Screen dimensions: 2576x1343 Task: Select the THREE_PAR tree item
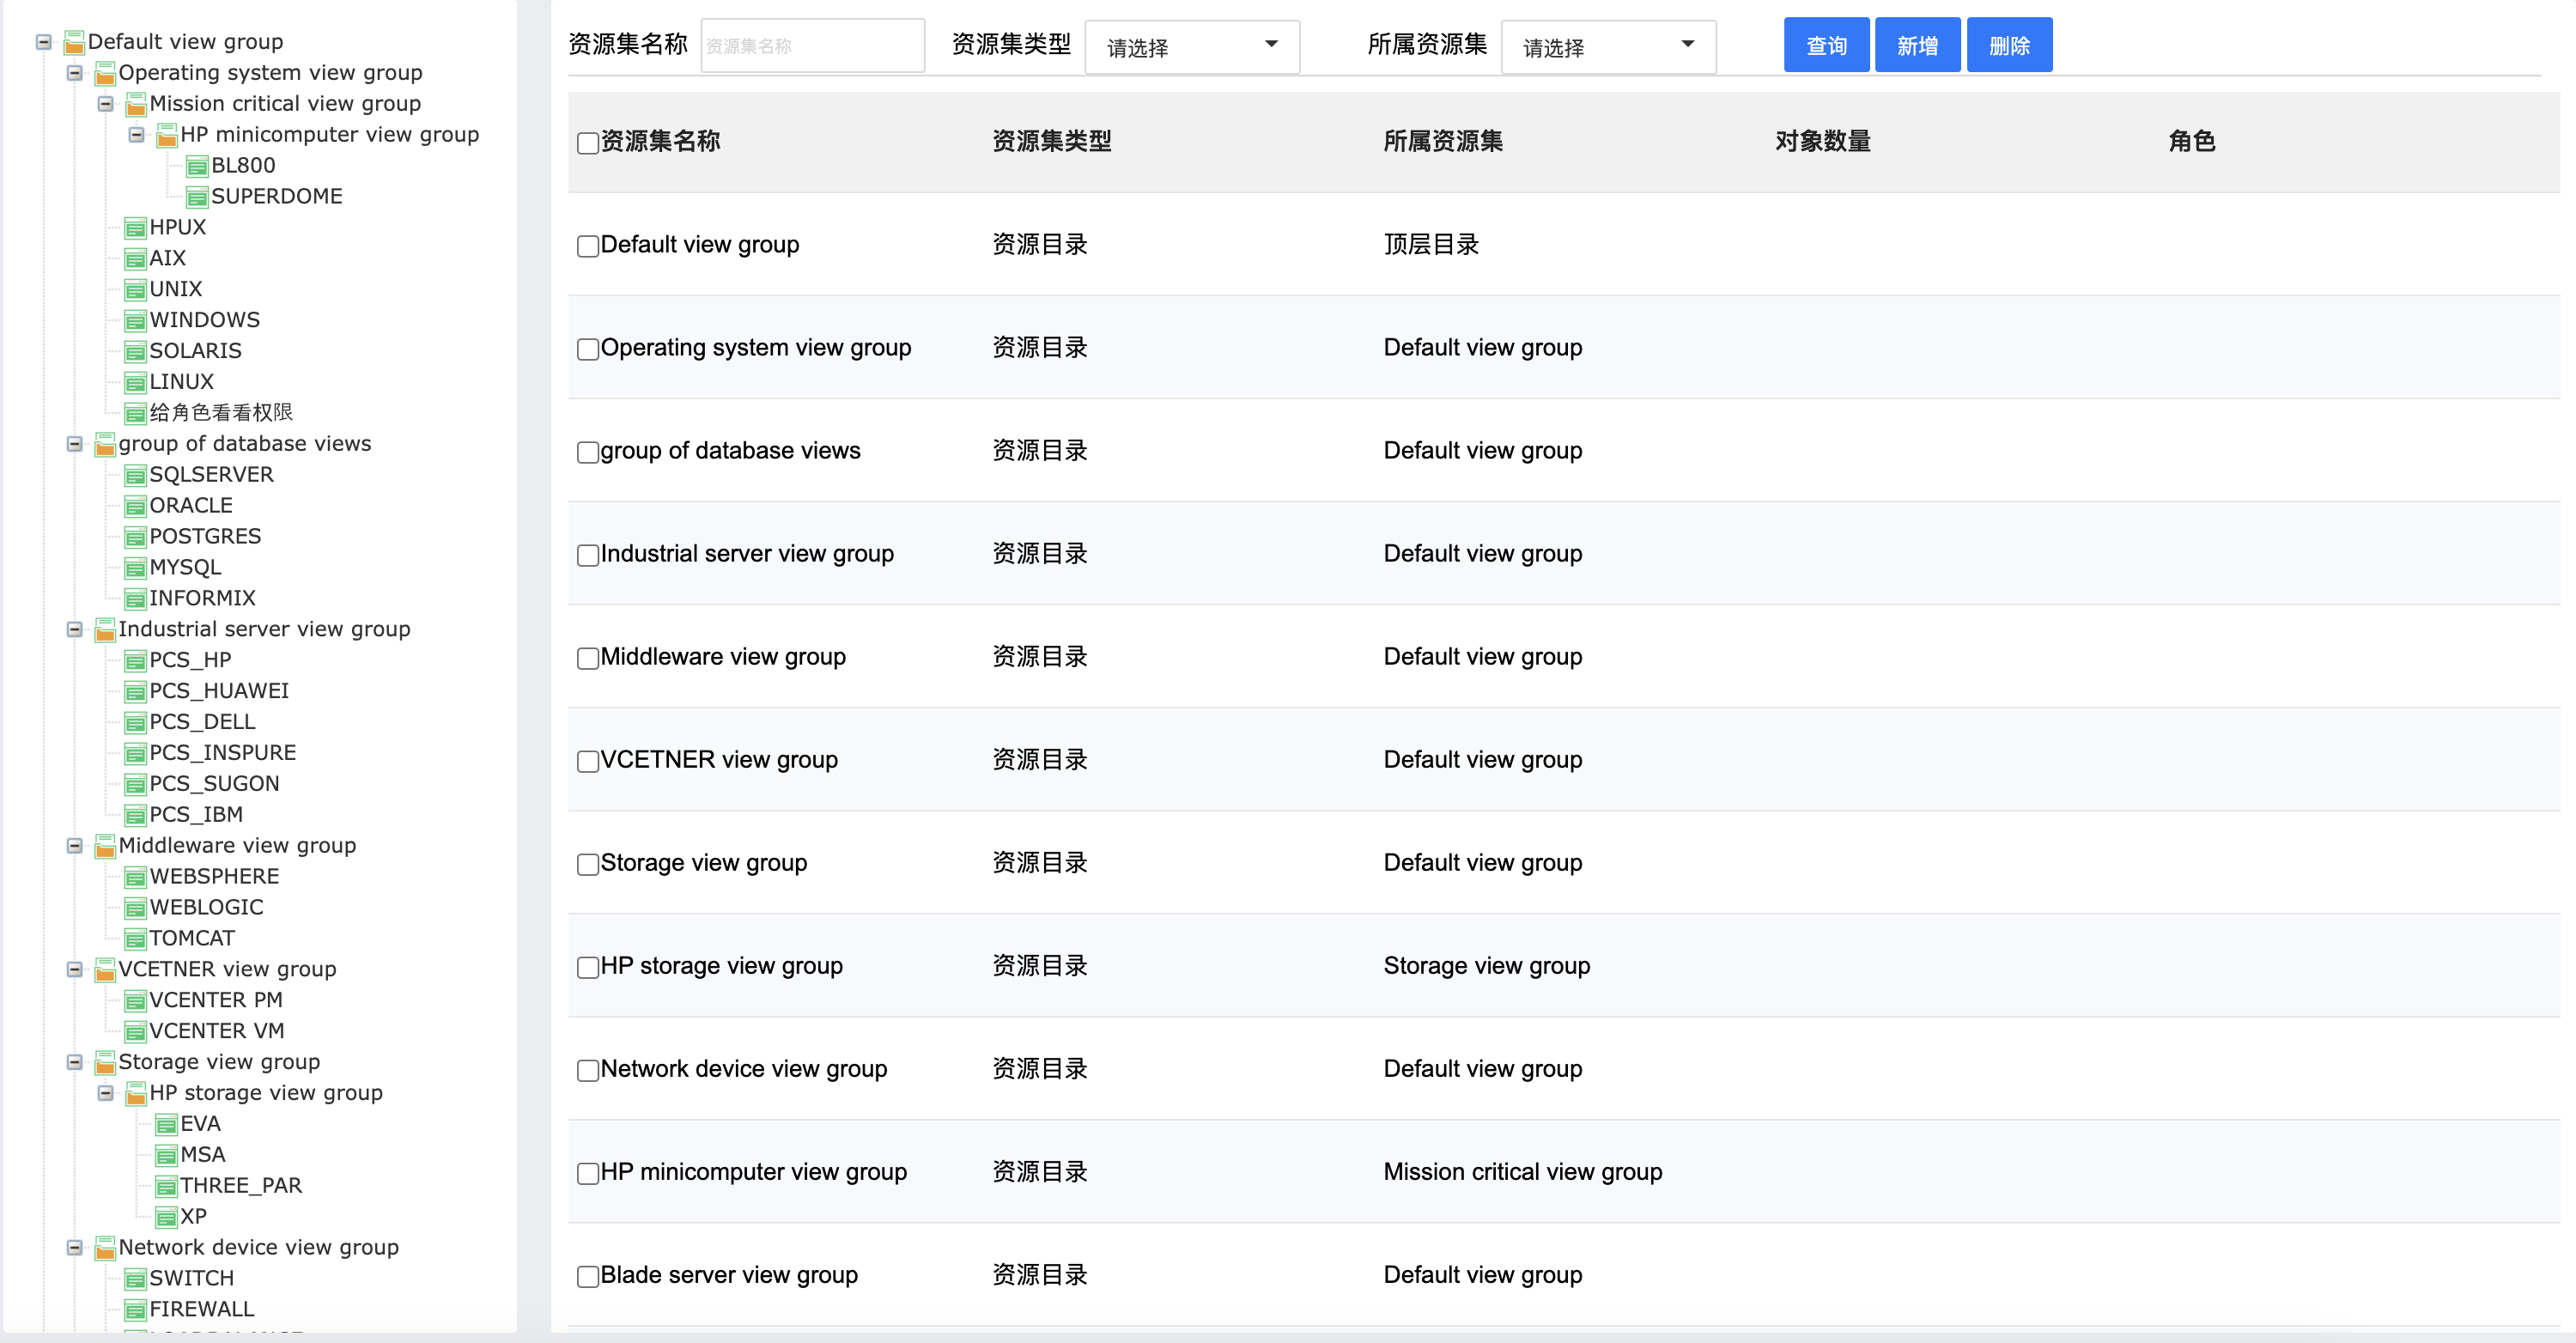pyautogui.click(x=240, y=1186)
